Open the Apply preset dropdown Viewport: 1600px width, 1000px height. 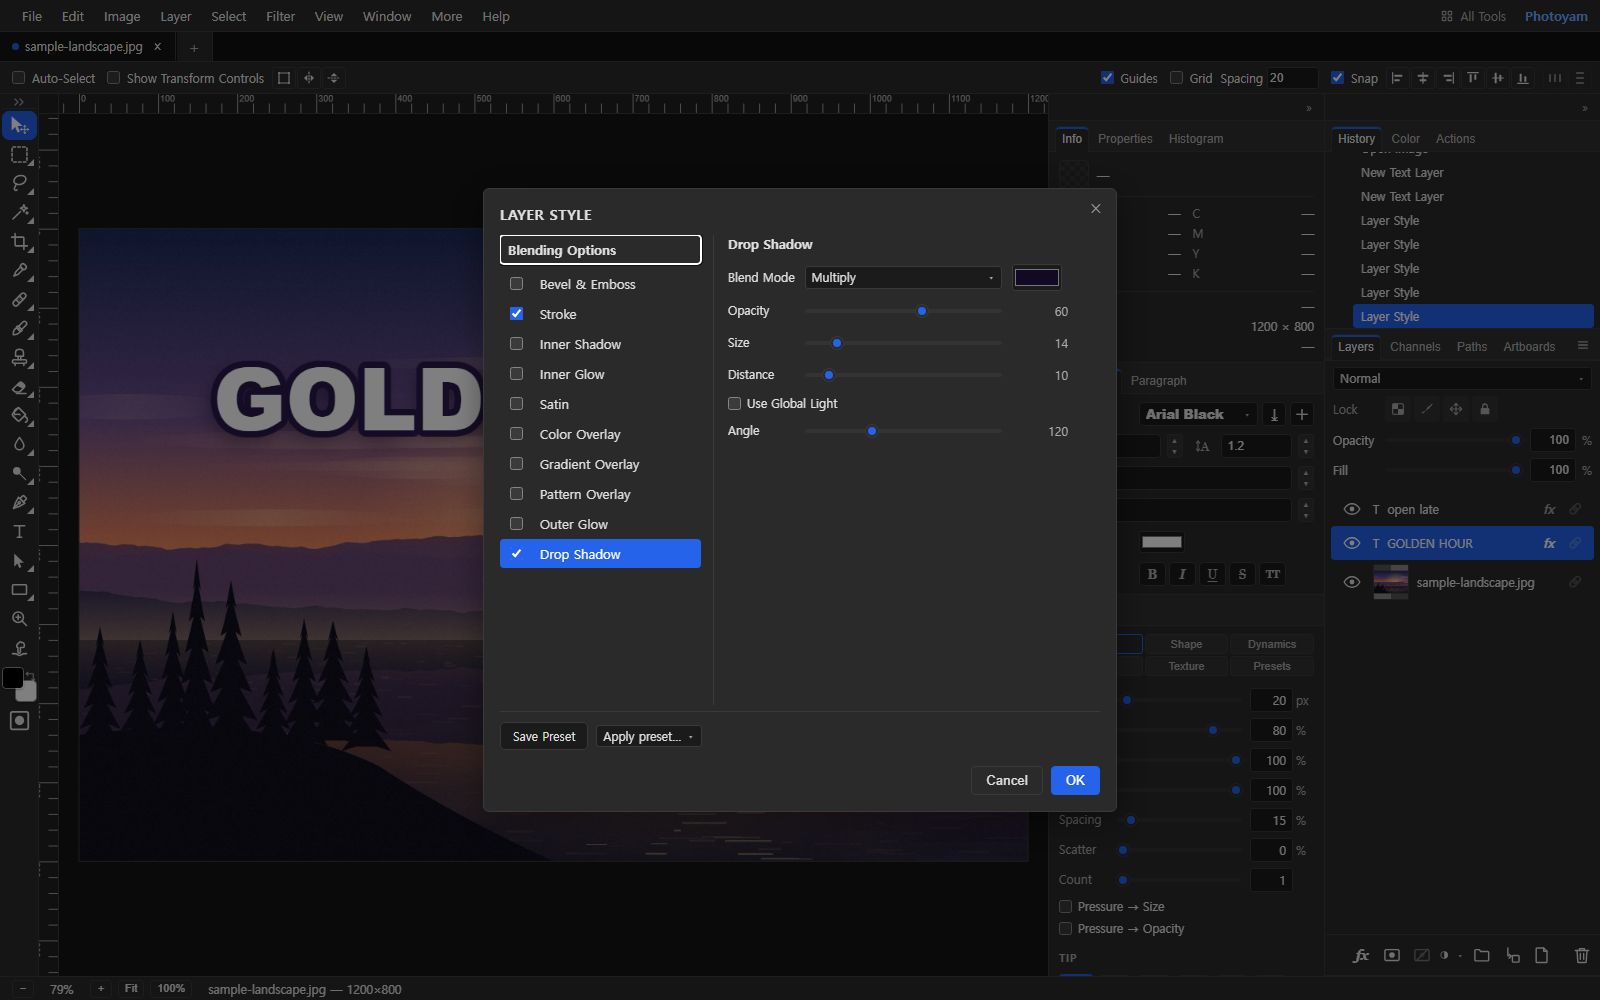pyautogui.click(x=648, y=737)
